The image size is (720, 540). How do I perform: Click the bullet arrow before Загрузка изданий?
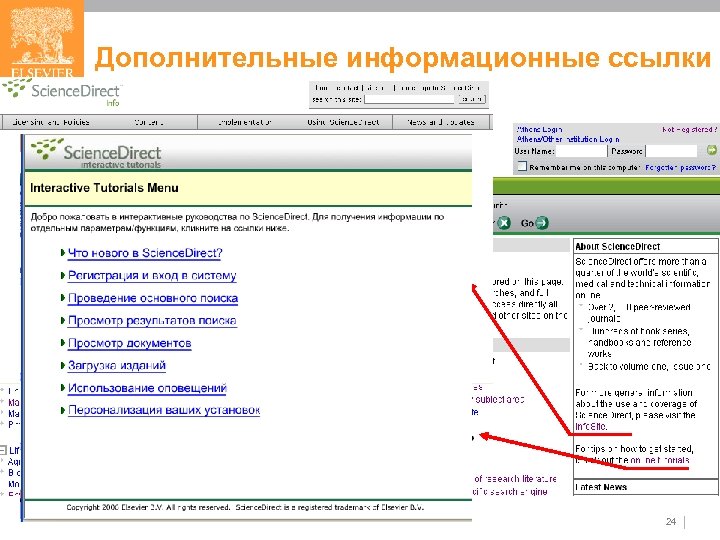point(63,366)
